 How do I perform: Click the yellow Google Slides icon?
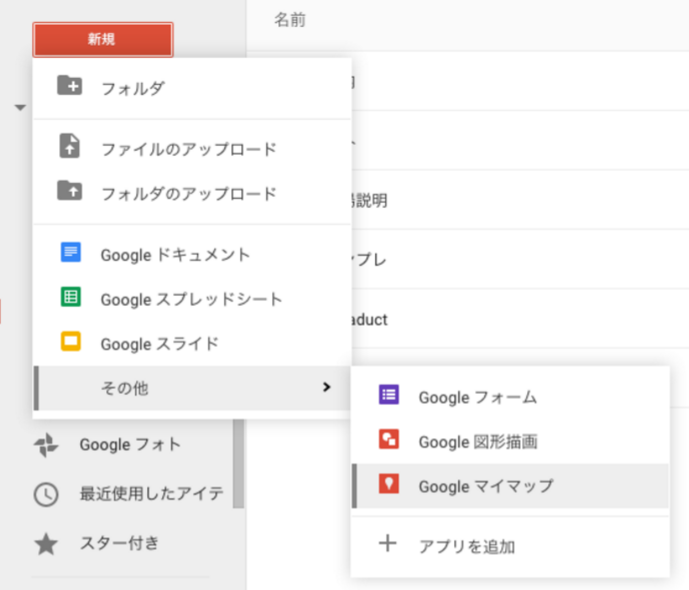[70, 341]
